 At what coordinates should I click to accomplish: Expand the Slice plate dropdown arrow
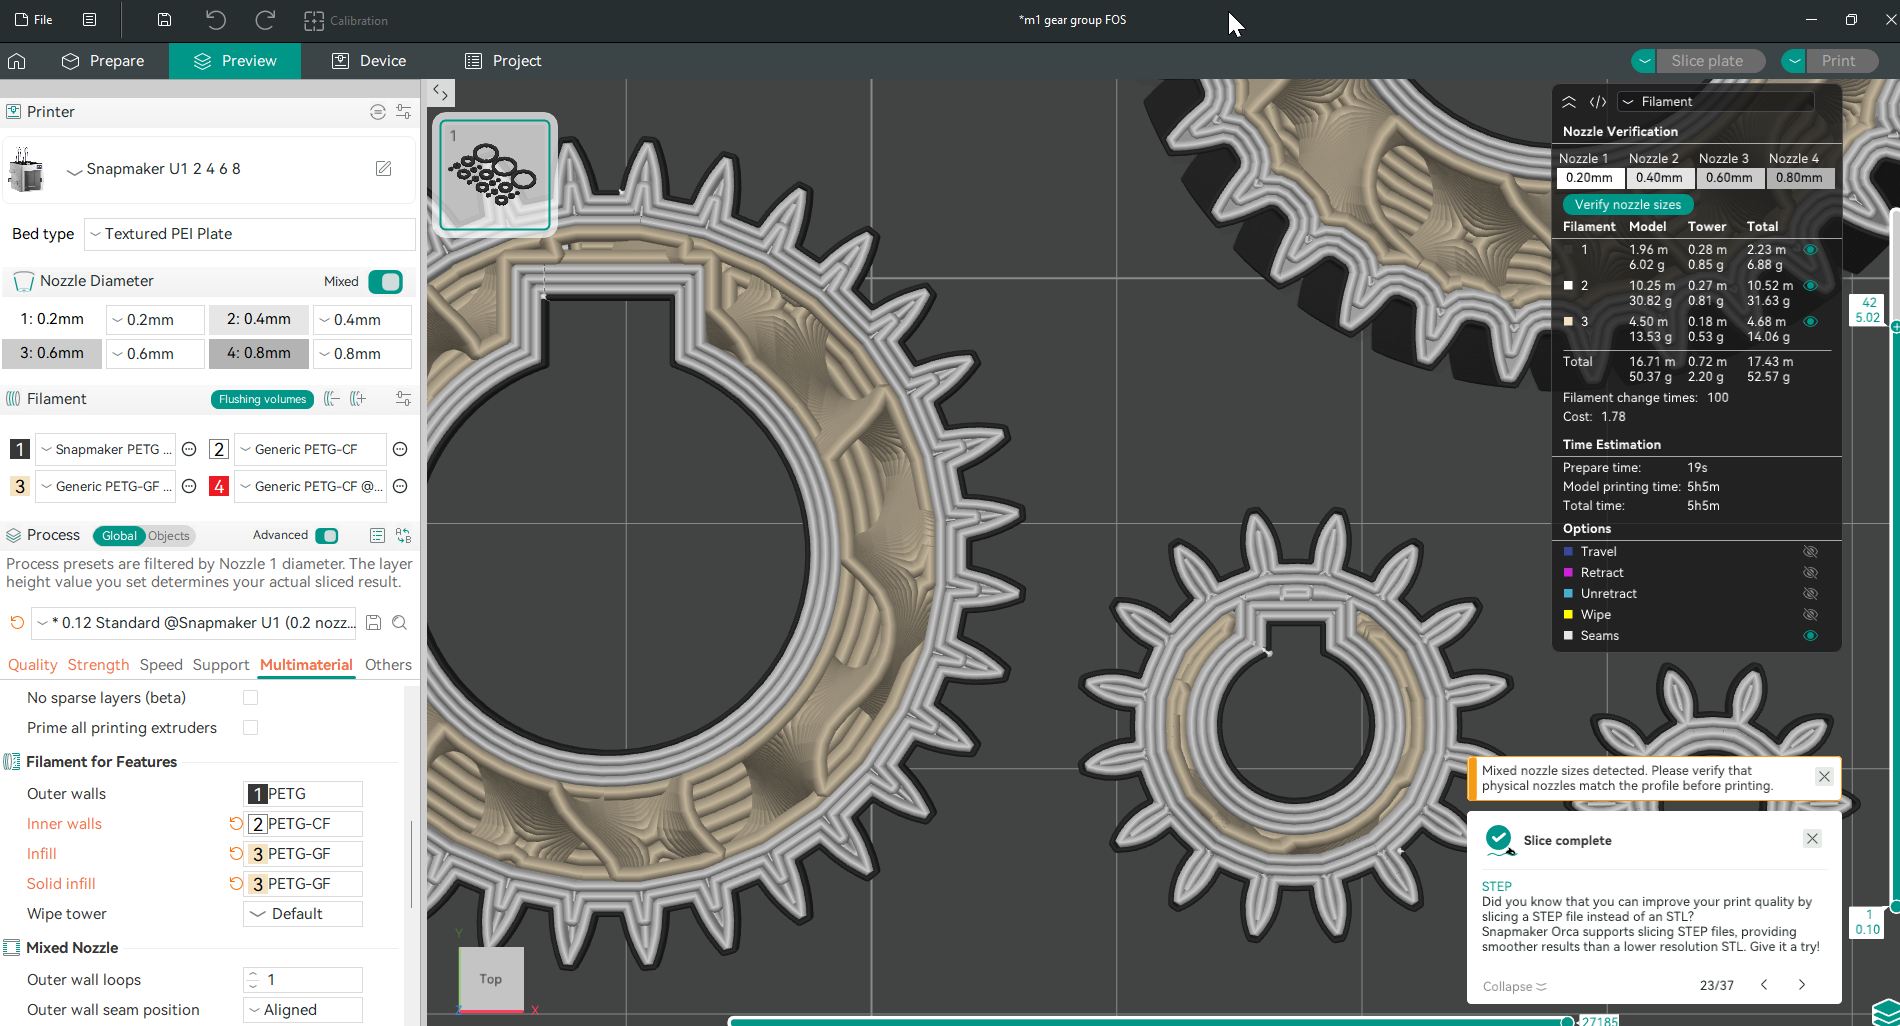(x=1644, y=61)
